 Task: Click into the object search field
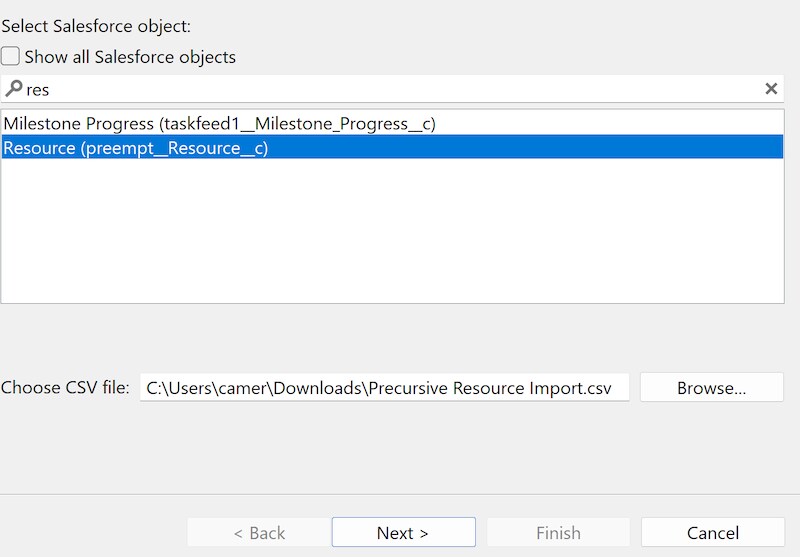pos(400,89)
